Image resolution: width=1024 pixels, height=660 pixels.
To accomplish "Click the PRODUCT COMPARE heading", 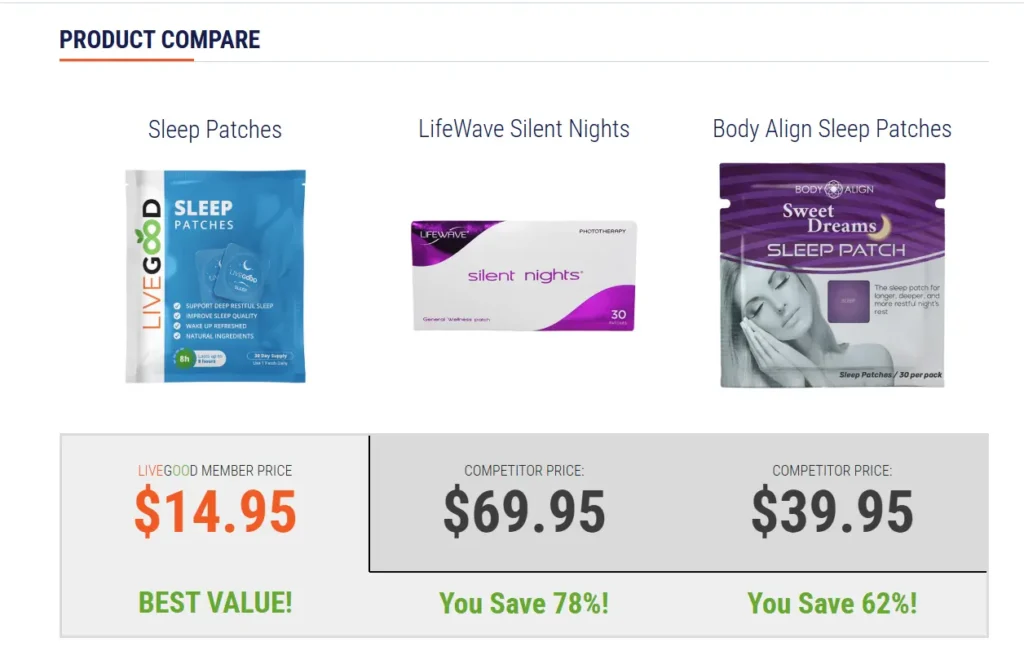I will 160,40.
